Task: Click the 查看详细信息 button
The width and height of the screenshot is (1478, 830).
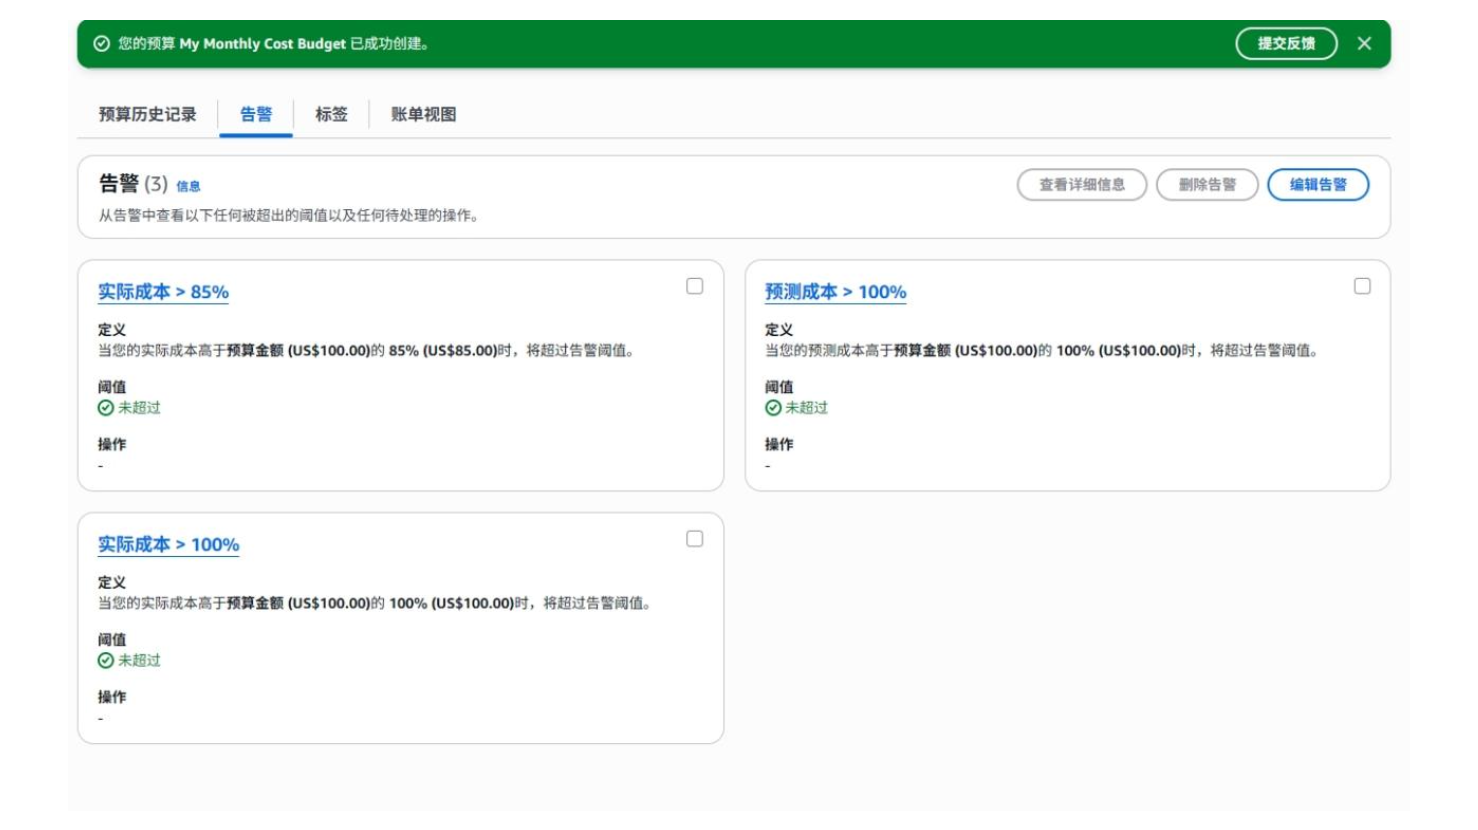Action: 1081,185
